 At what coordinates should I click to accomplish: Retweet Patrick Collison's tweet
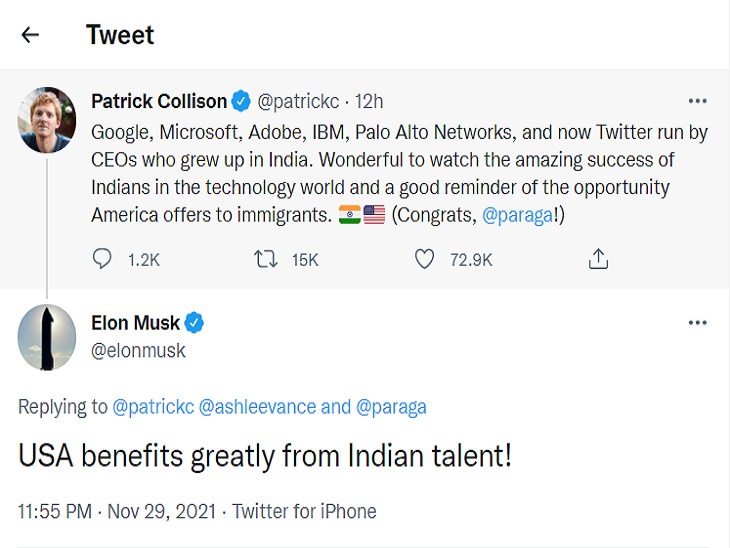coord(265,259)
